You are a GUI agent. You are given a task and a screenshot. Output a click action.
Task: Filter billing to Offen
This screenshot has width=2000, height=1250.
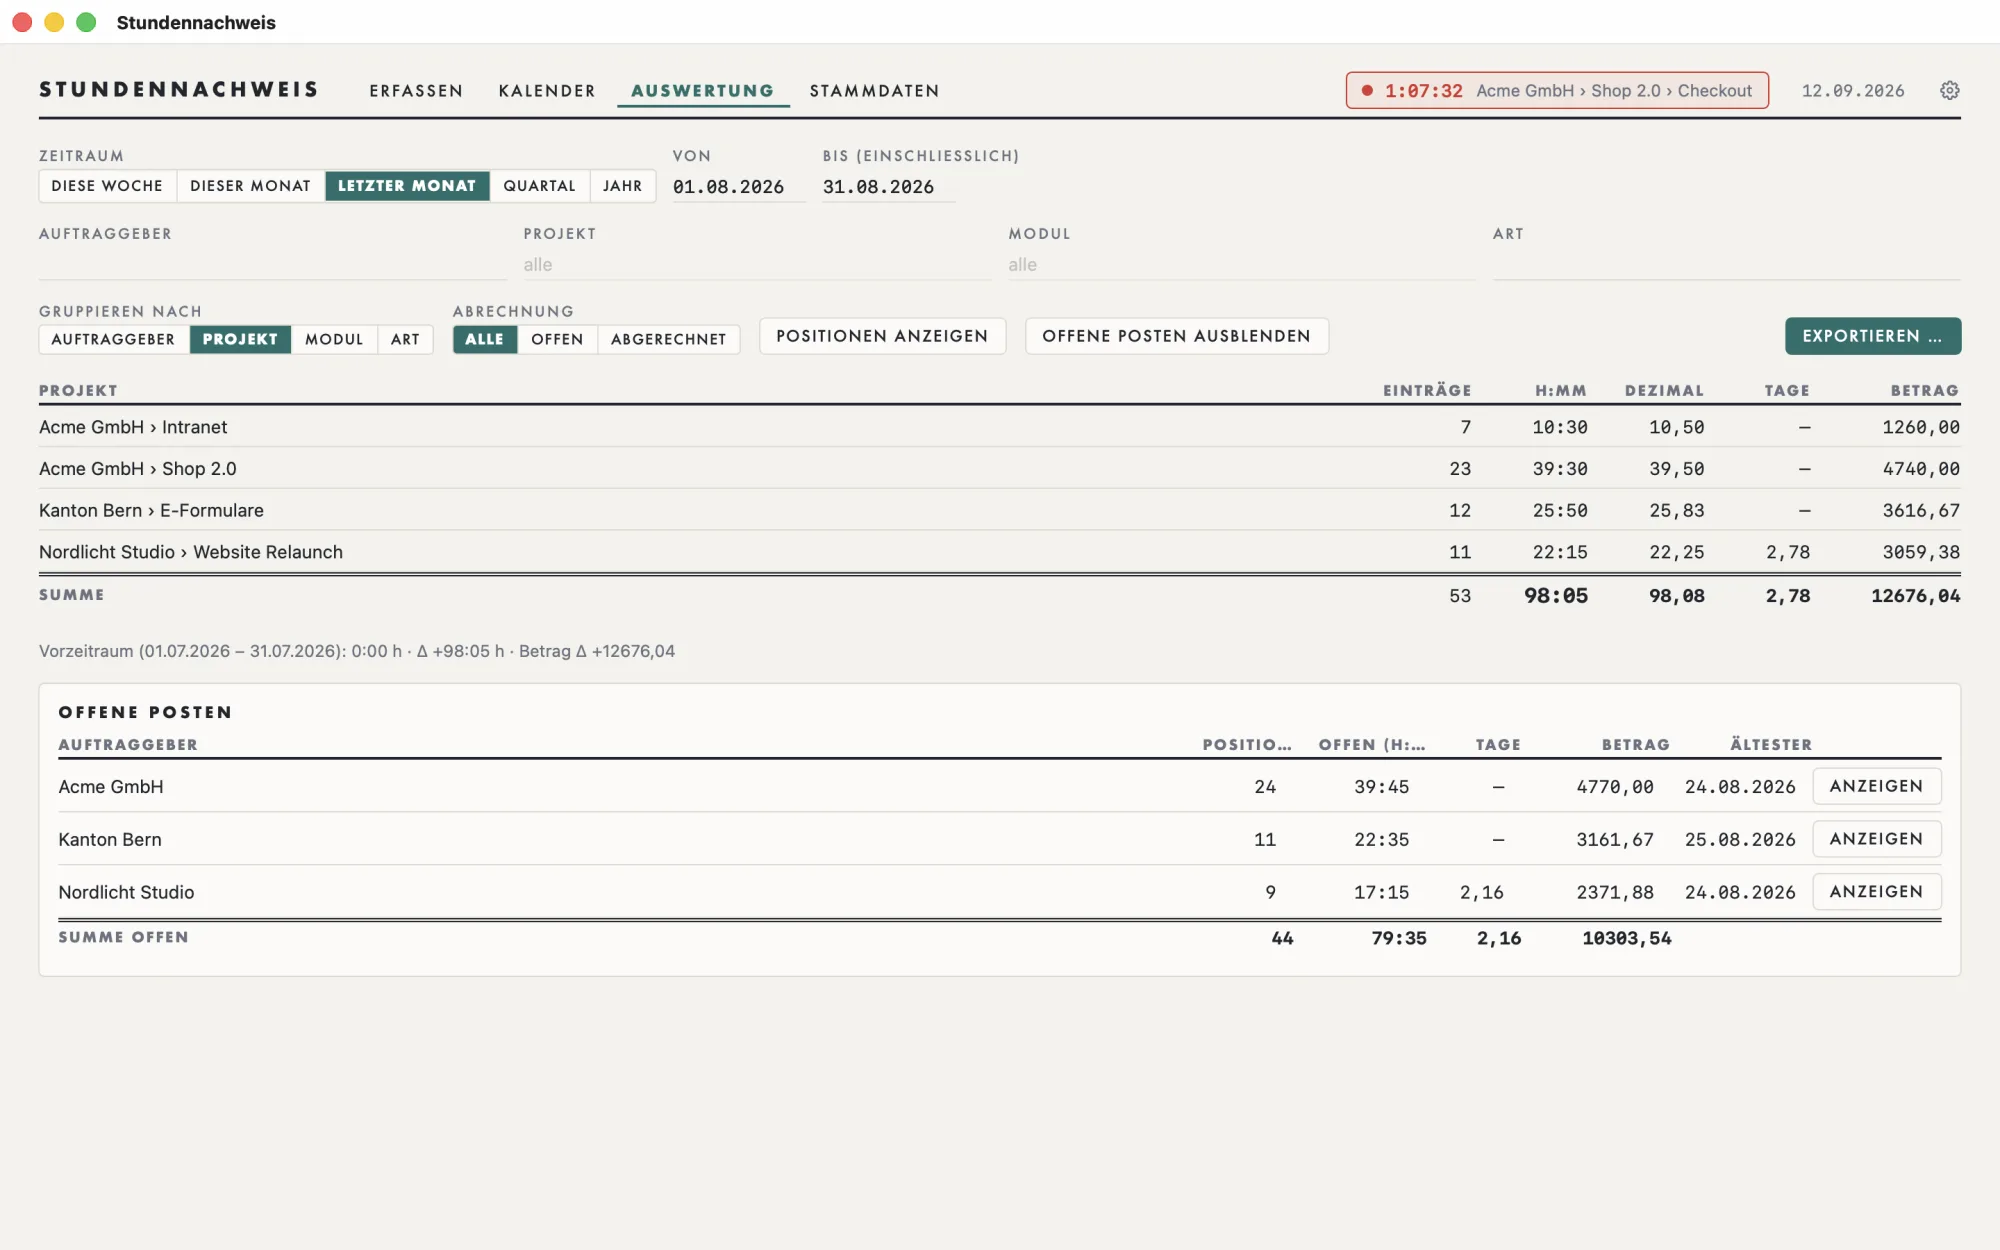[x=557, y=339]
